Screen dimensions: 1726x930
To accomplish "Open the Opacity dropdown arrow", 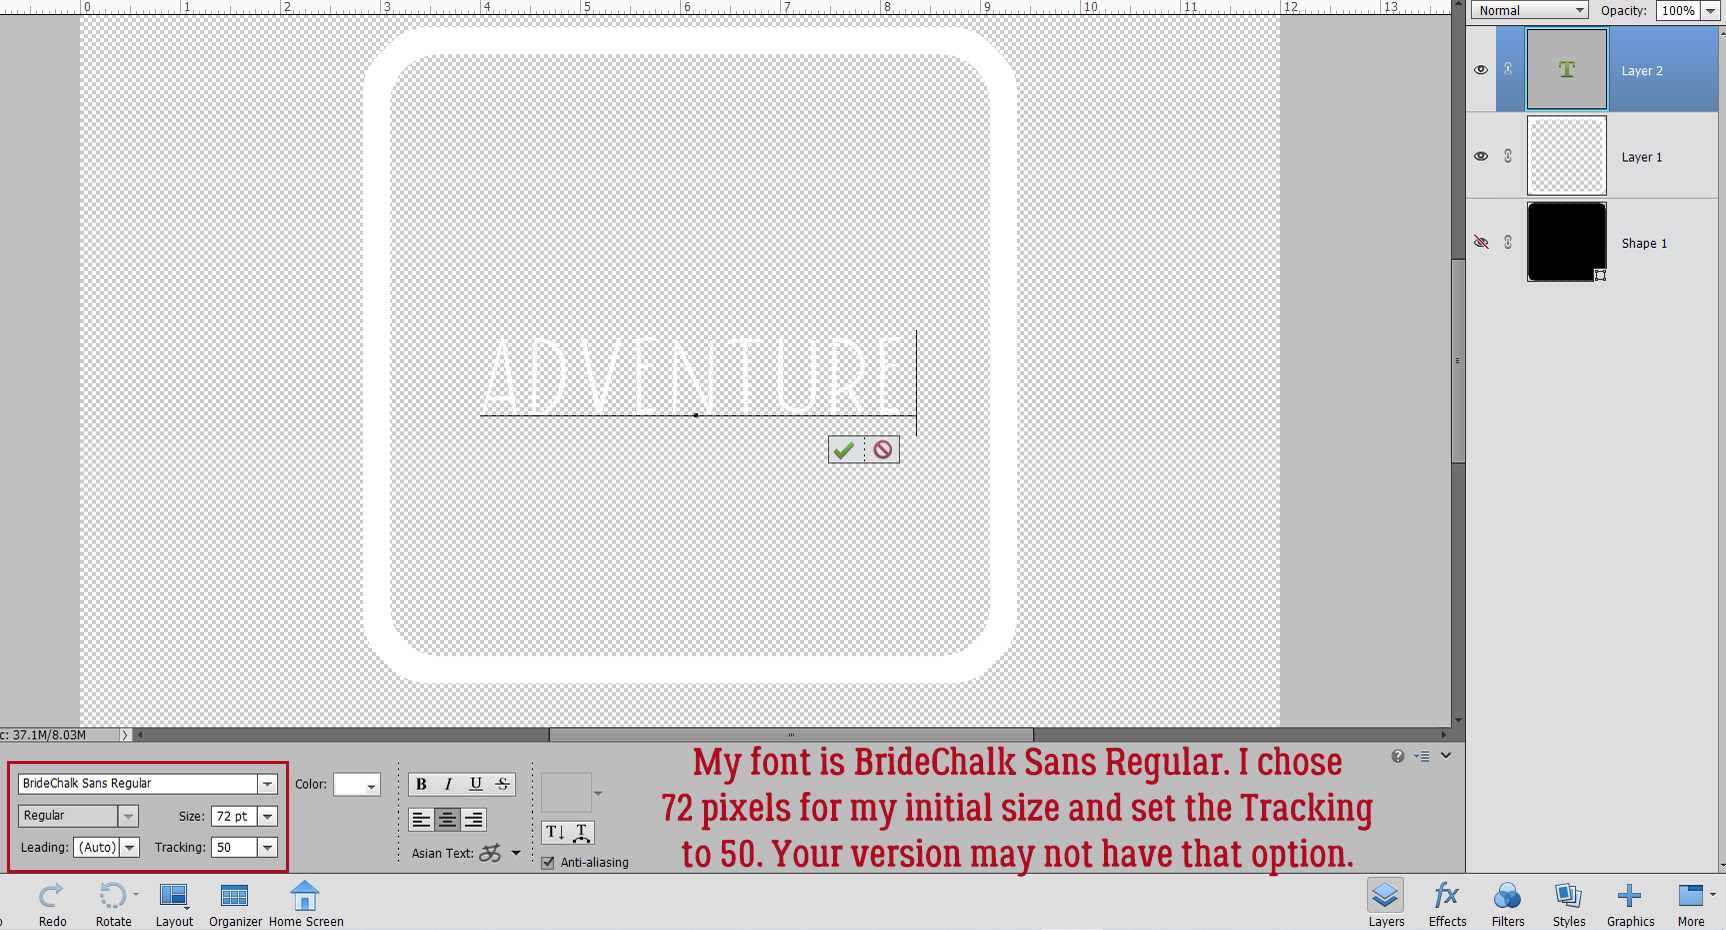I will tap(1710, 11).
